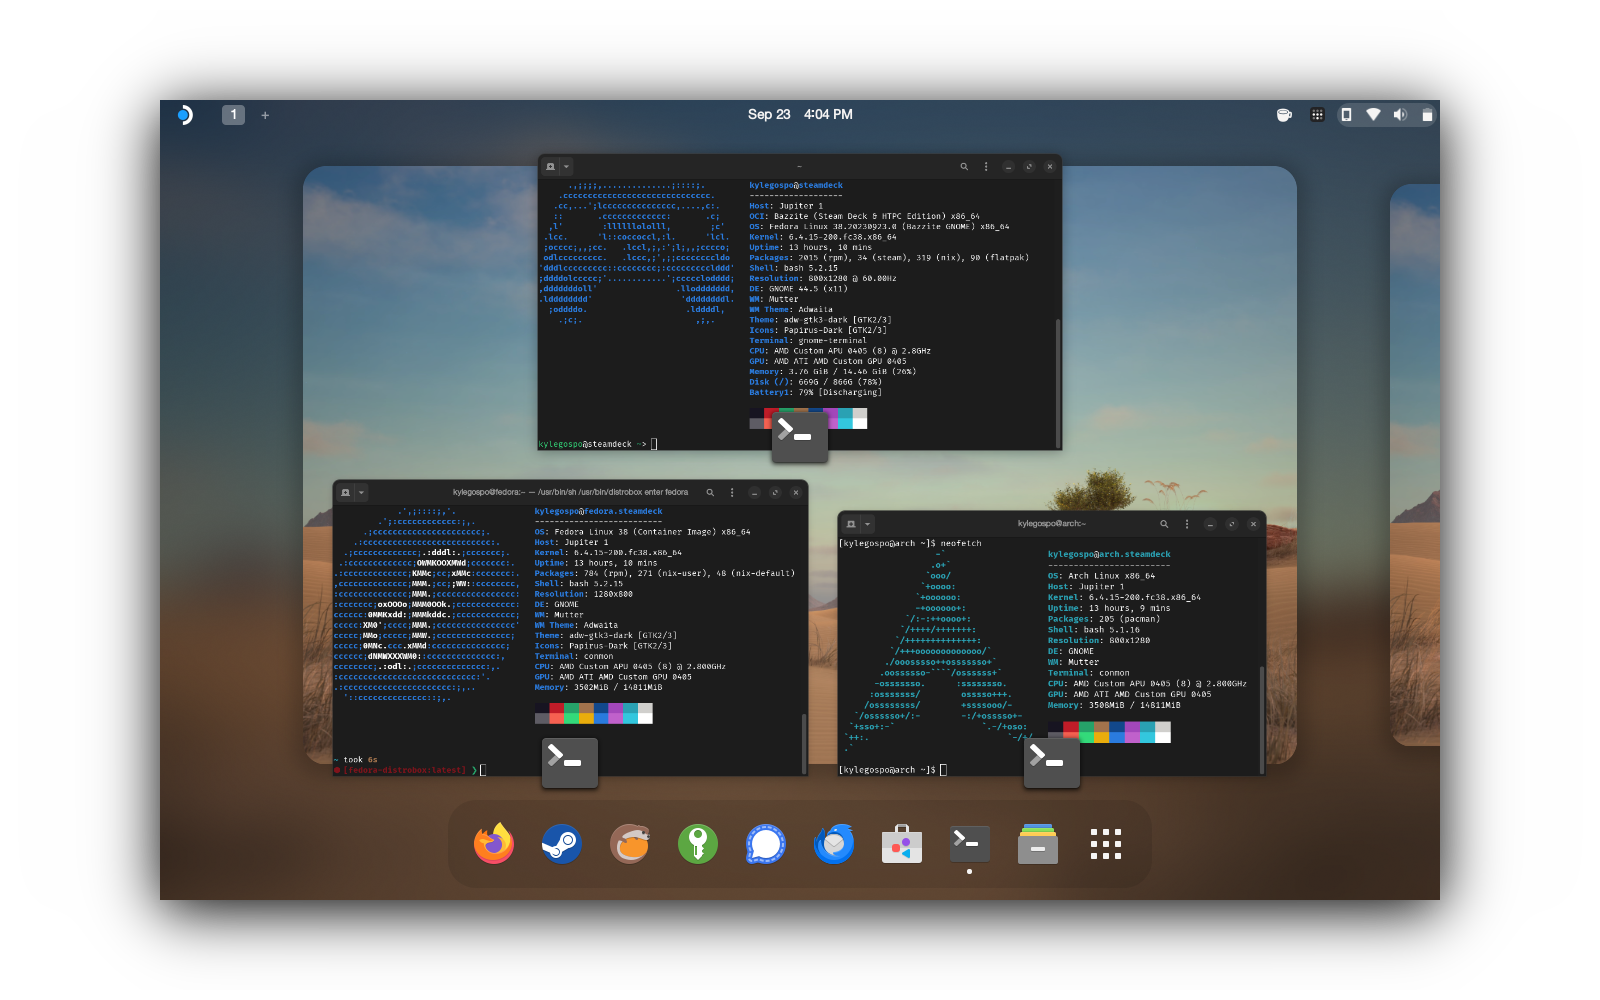Viewport: 1600px width, 1000px height.
Task: Open the Files manager from the dock
Action: click(1038, 844)
